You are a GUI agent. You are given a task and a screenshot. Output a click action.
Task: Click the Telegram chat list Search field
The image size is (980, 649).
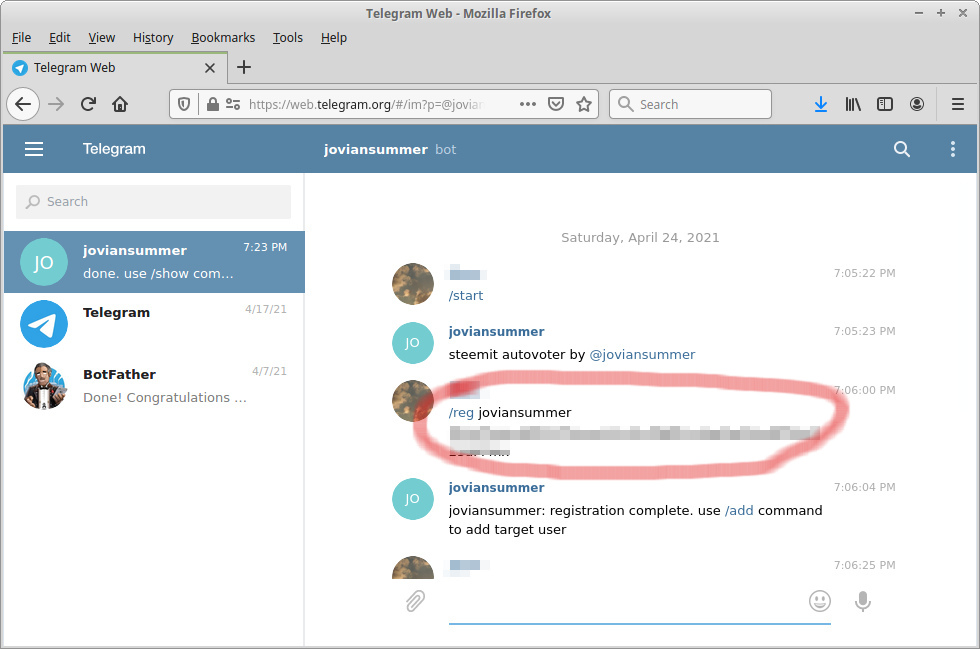pos(153,201)
